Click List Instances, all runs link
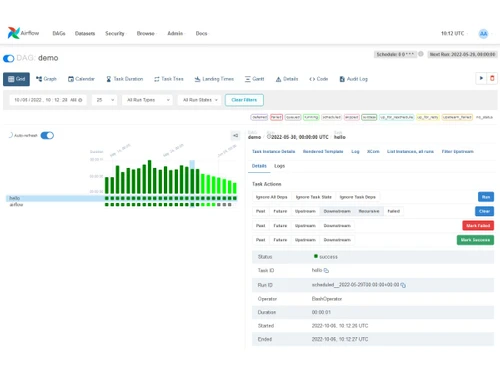 410,151
